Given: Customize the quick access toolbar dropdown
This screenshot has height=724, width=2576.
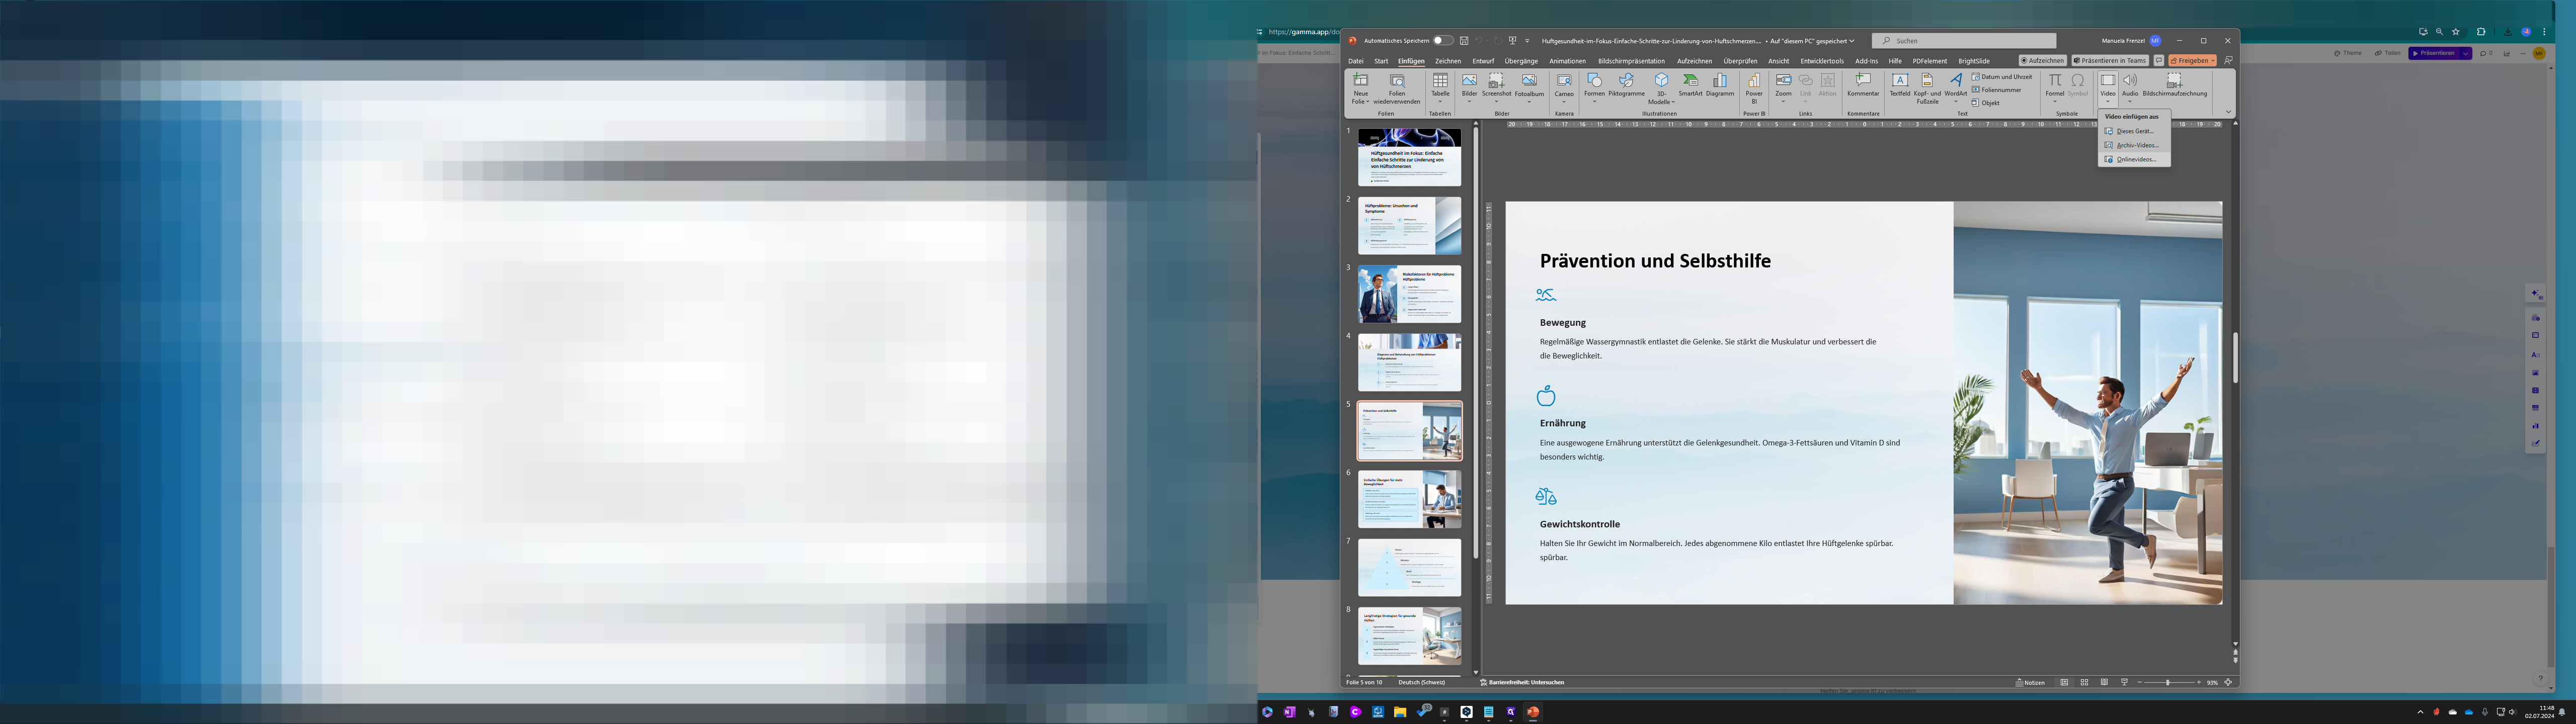Looking at the screenshot, I should point(1527,41).
